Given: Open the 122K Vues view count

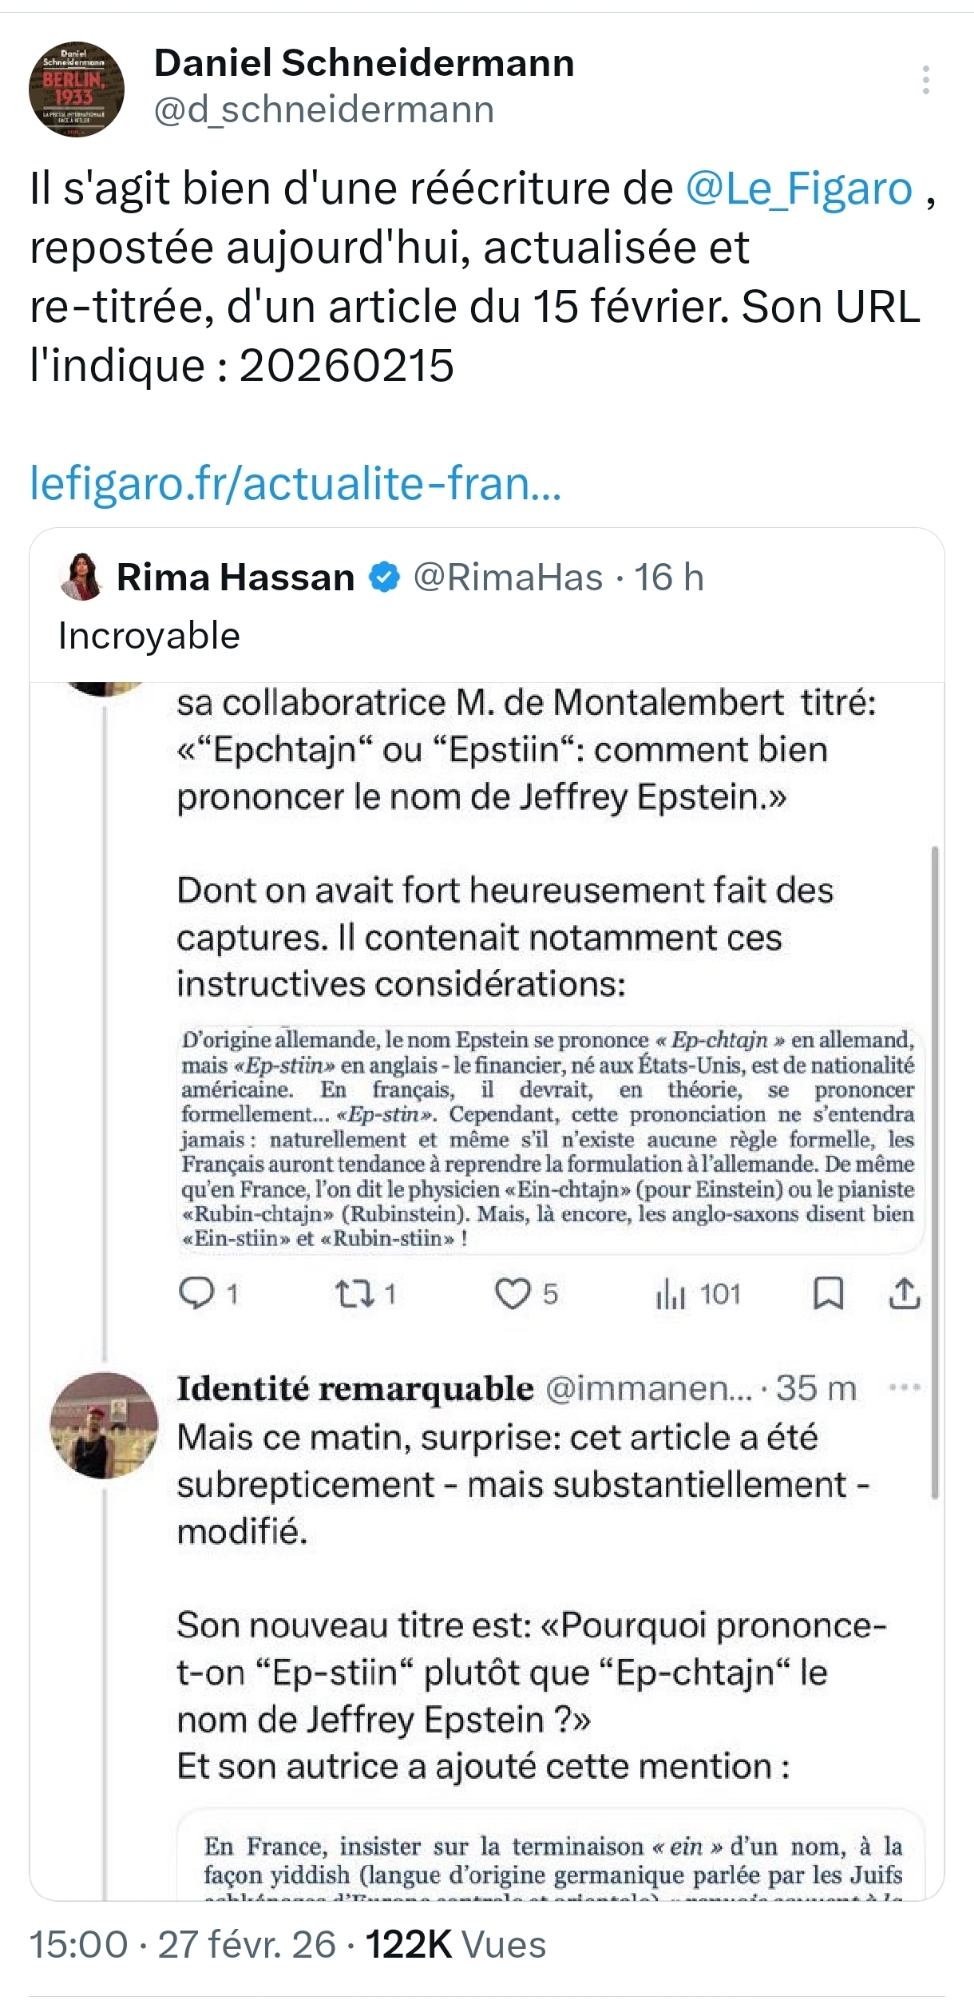Looking at the screenshot, I should click(x=455, y=1945).
